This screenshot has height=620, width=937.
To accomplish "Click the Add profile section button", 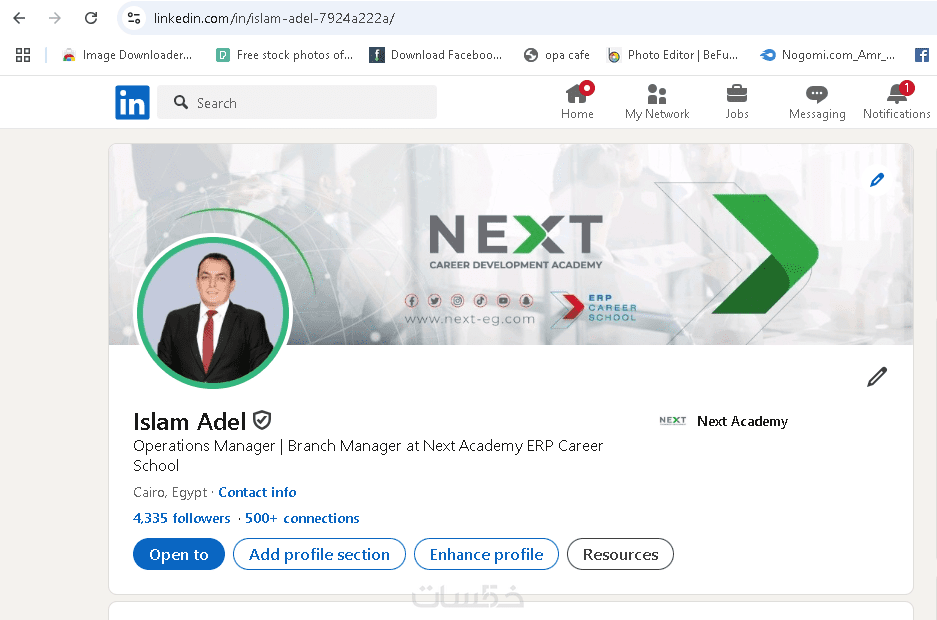I will click(319, 554).
